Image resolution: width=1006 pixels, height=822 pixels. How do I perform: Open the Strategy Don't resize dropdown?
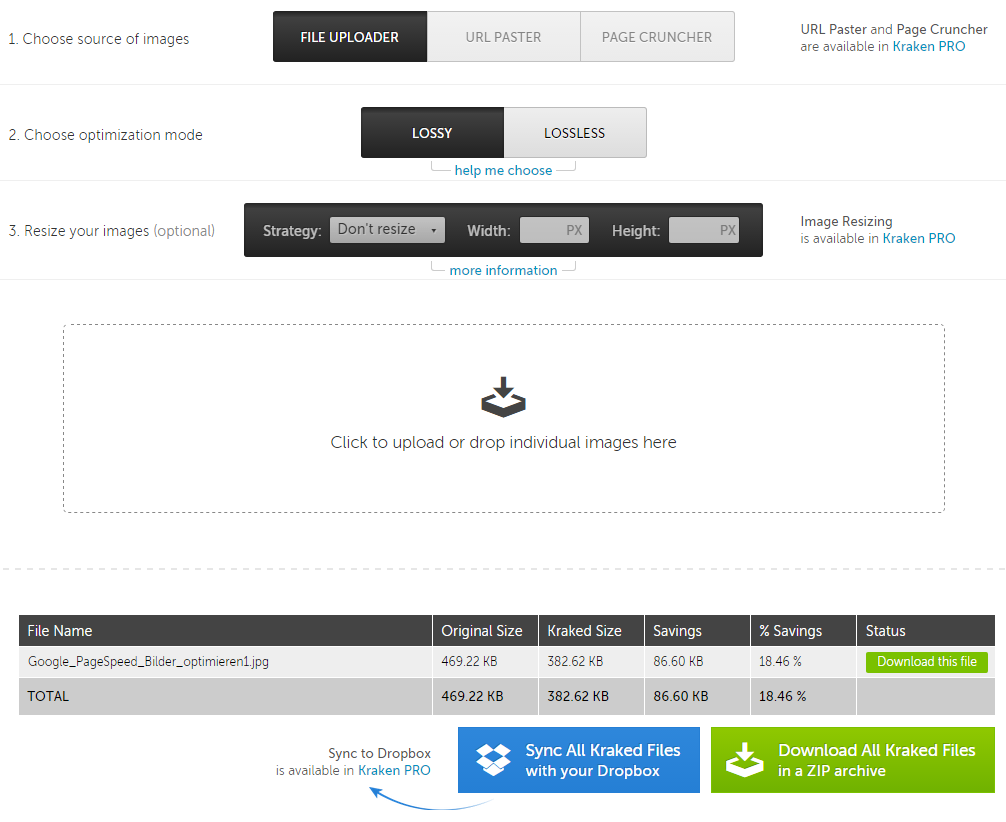click(387, 230)
